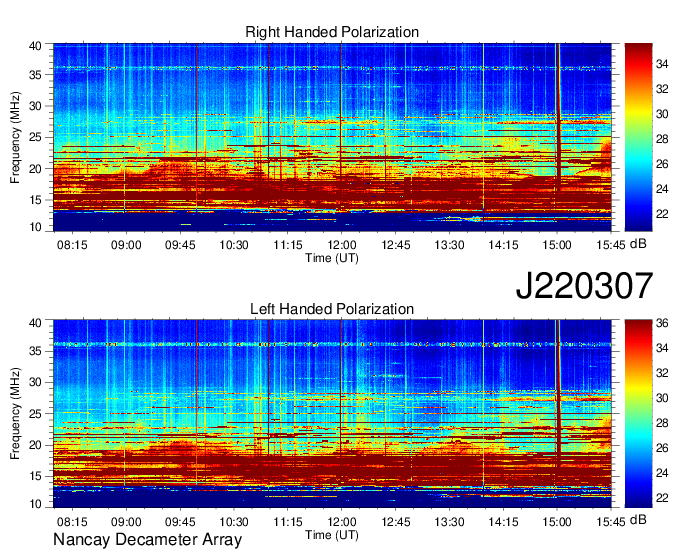This screenshot has height=552, width=680.
Task: Click the 10 MHz tick of Right Handed plot
Action: pyautogui.click(x=35, y=227)
